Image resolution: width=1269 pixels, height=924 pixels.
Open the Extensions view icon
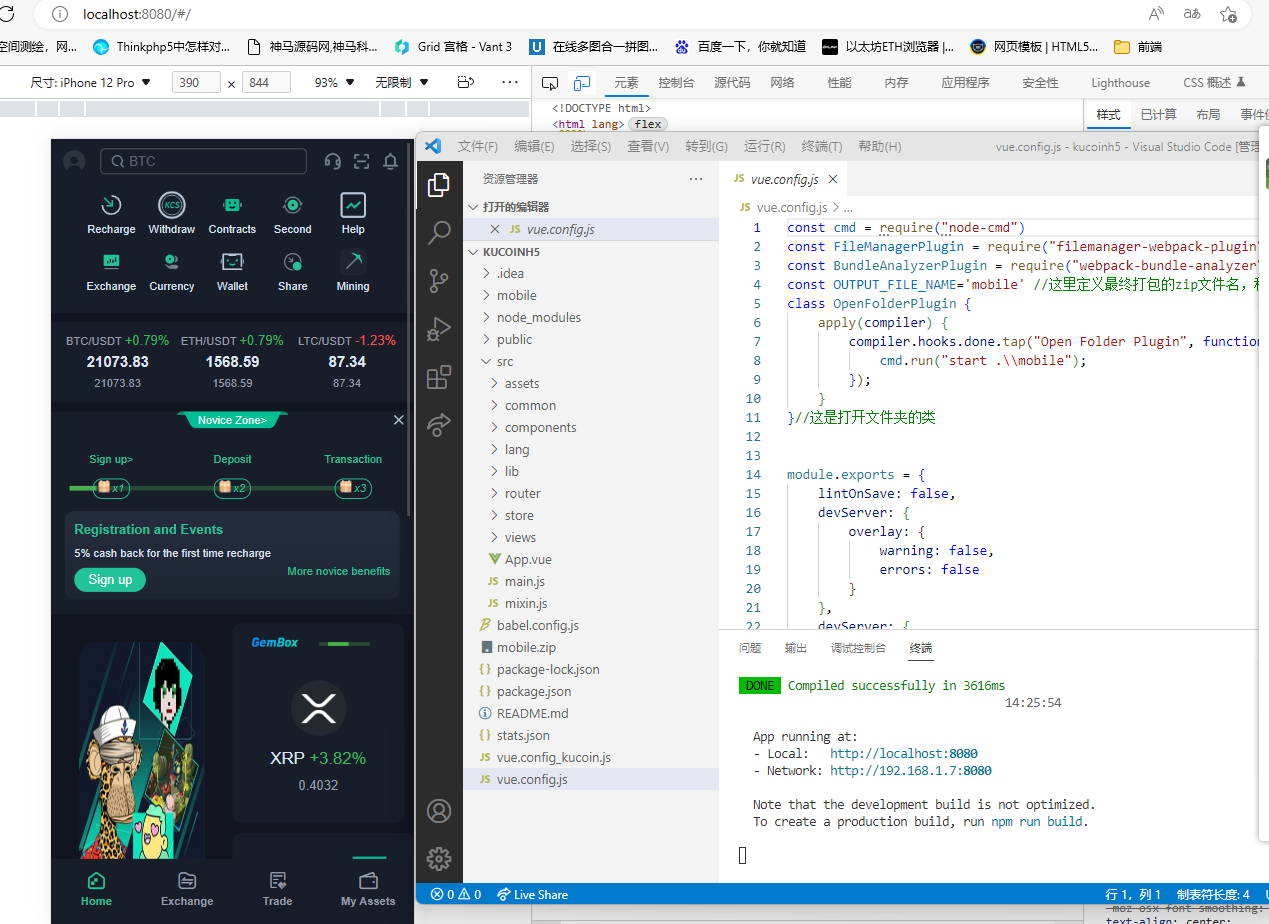(439, 377)
